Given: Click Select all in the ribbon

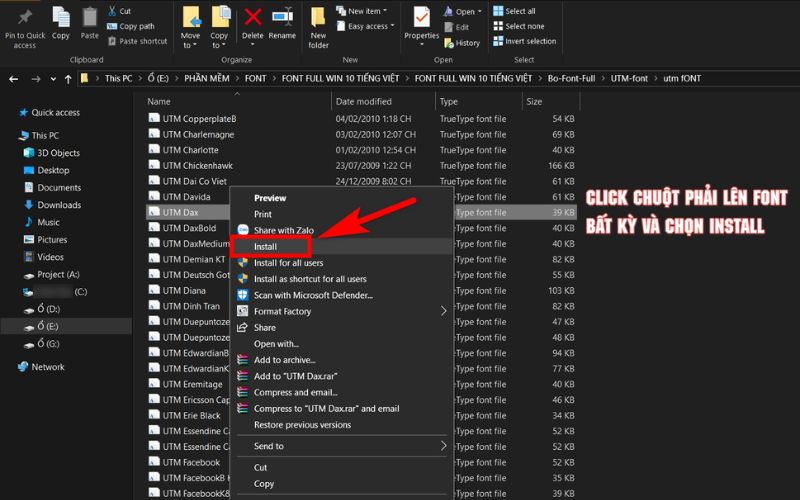Looking at the screenshot, I should coord(514,11).
